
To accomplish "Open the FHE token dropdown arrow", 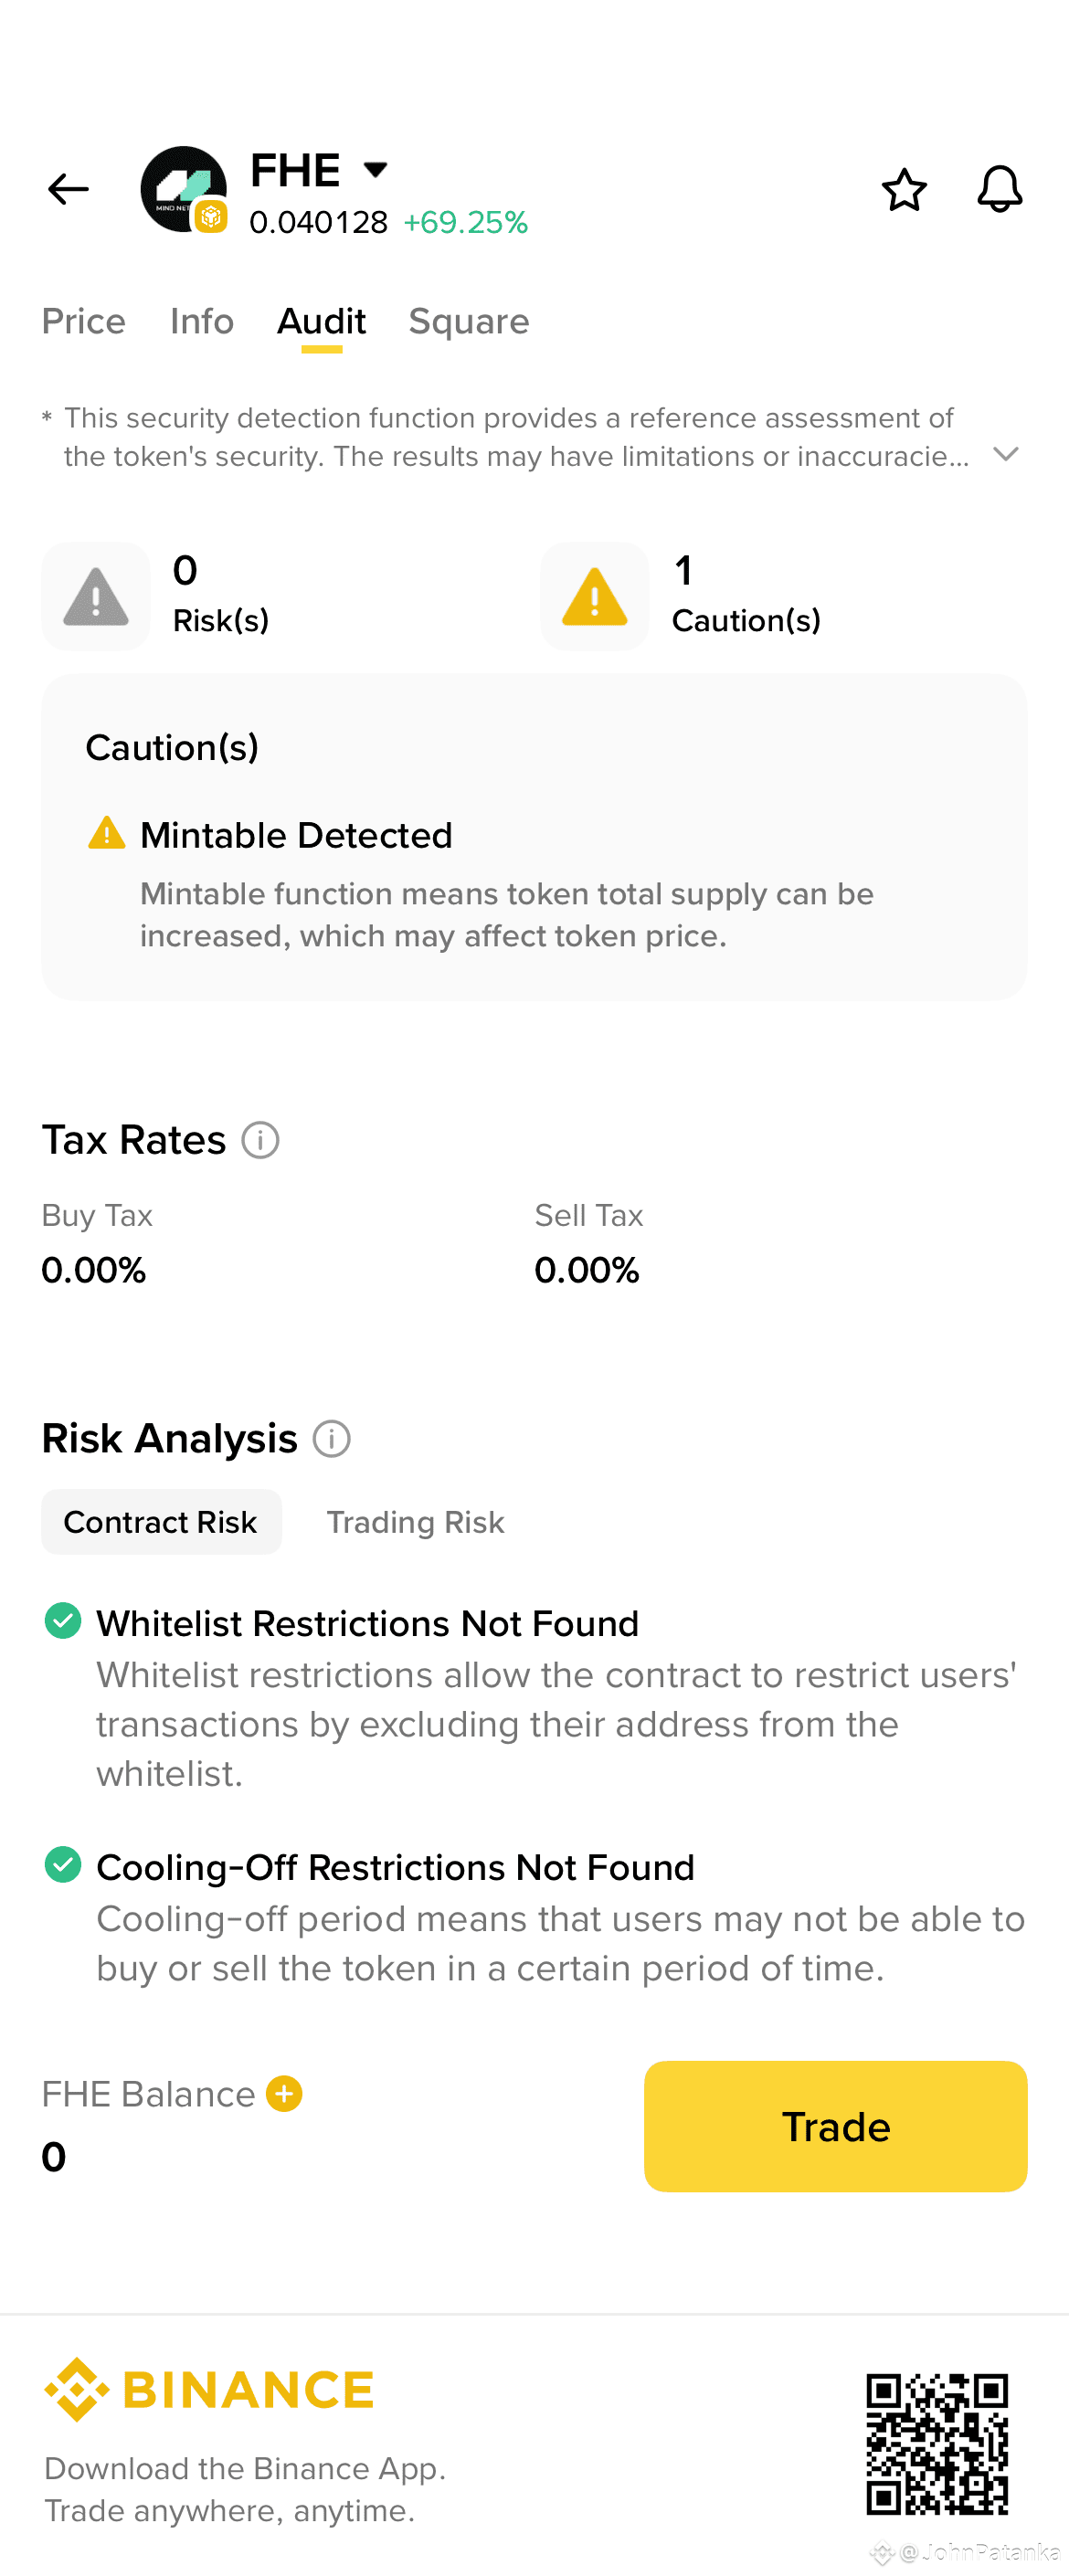I will tap(375, 169).
